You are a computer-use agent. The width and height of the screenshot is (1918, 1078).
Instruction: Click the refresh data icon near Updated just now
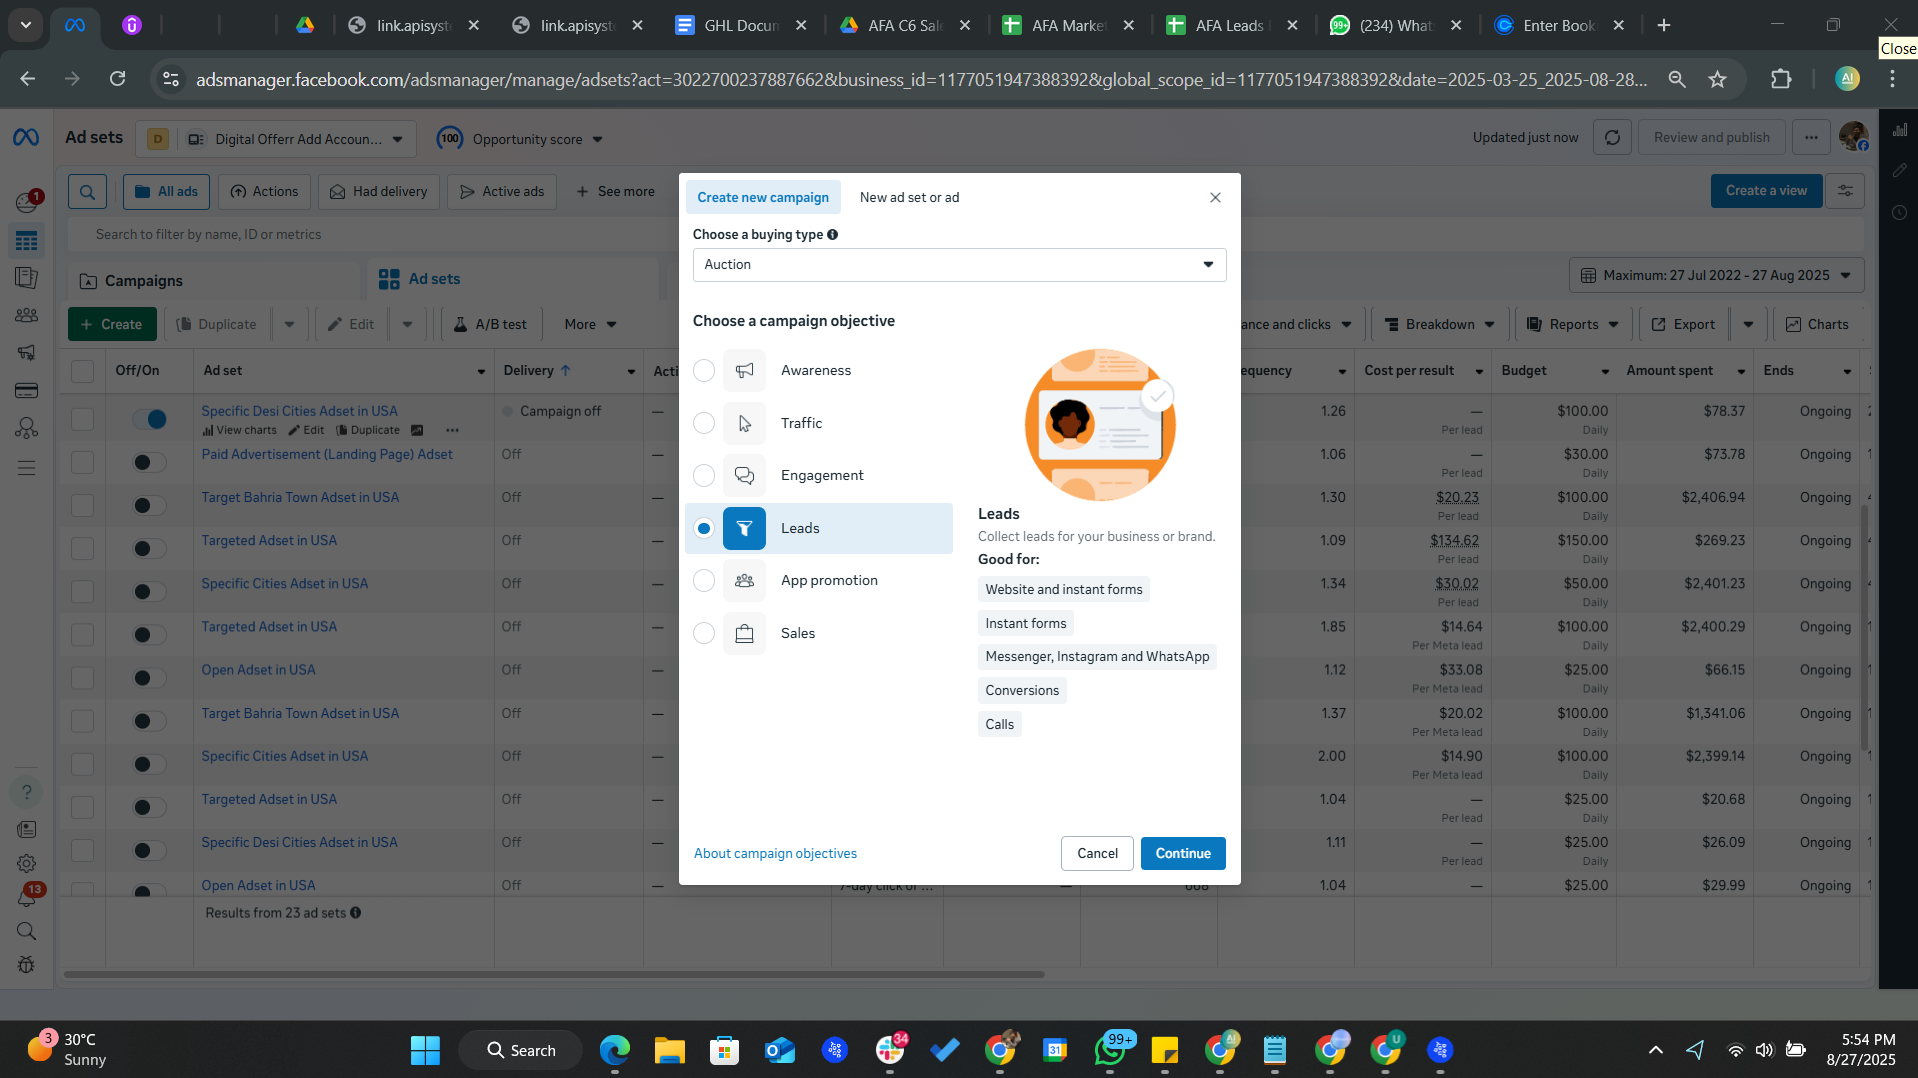(1612, 138)
